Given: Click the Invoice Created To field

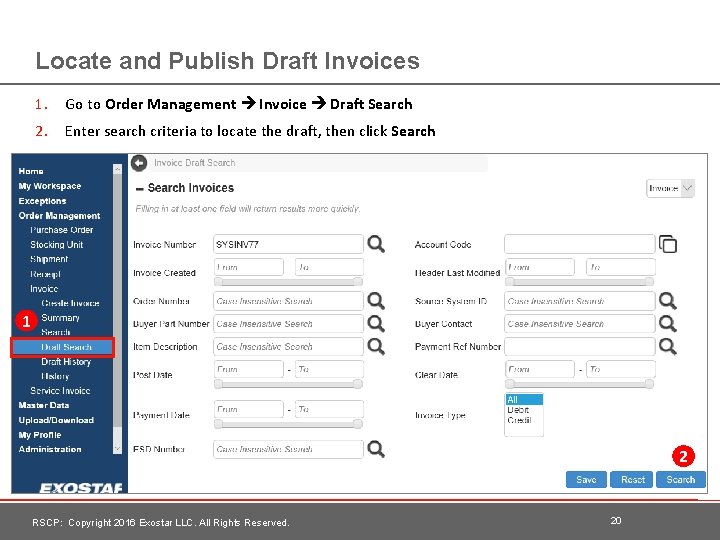Looking at the screenshot, I should pyautogui.click(x=329, y=267).
